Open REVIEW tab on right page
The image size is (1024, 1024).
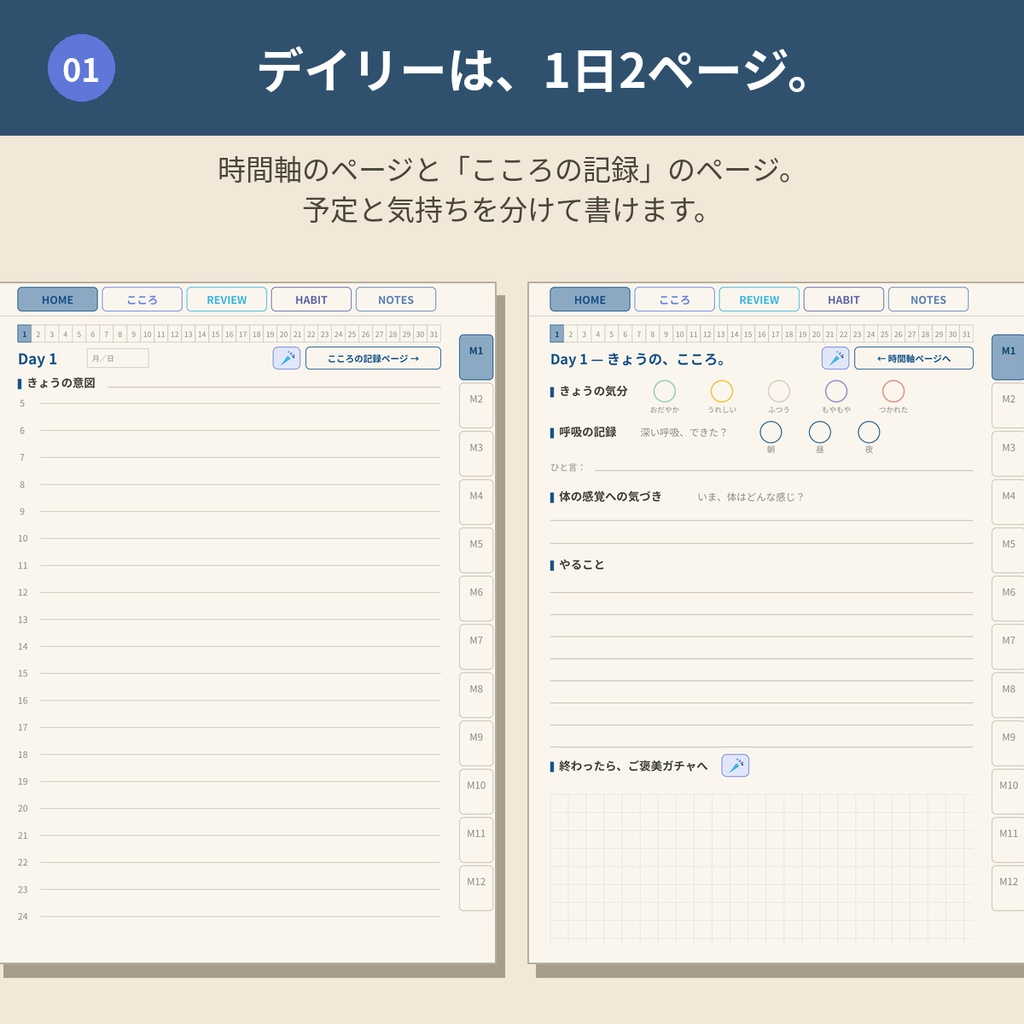click(759, 300)
